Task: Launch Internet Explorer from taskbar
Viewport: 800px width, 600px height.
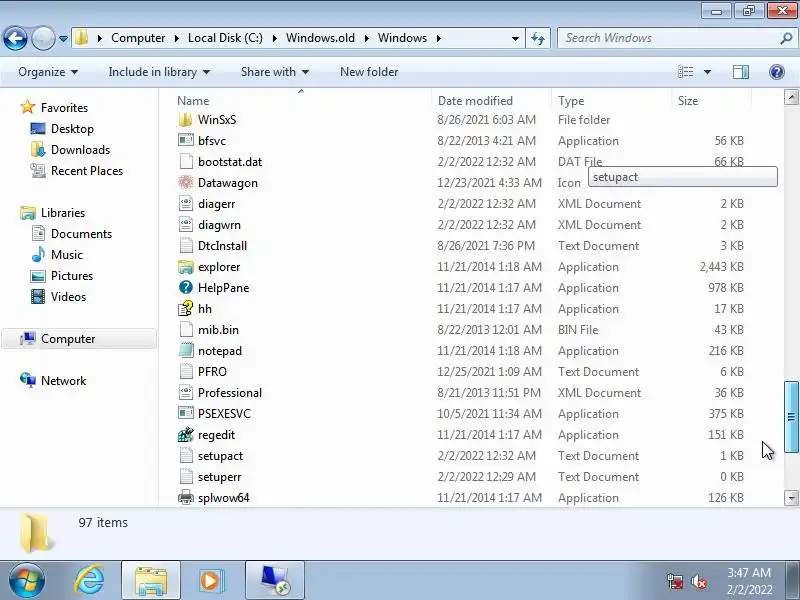Action: point(90,581)
